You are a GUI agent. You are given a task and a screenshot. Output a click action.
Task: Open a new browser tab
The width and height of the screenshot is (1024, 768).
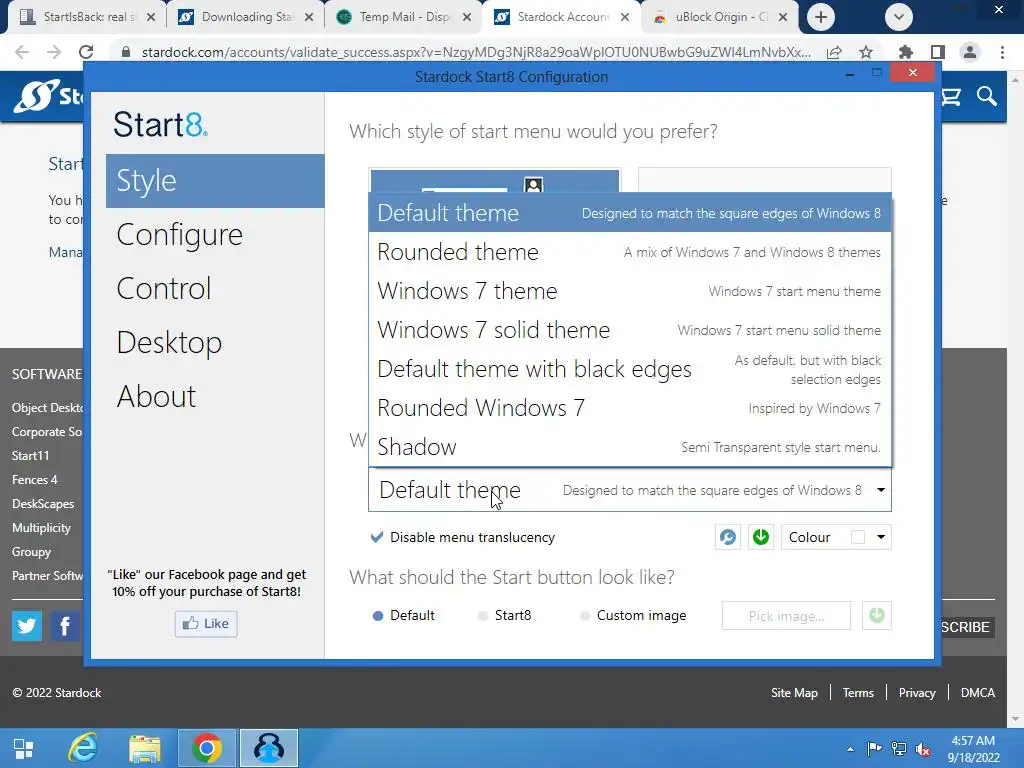tap(821, 17)
